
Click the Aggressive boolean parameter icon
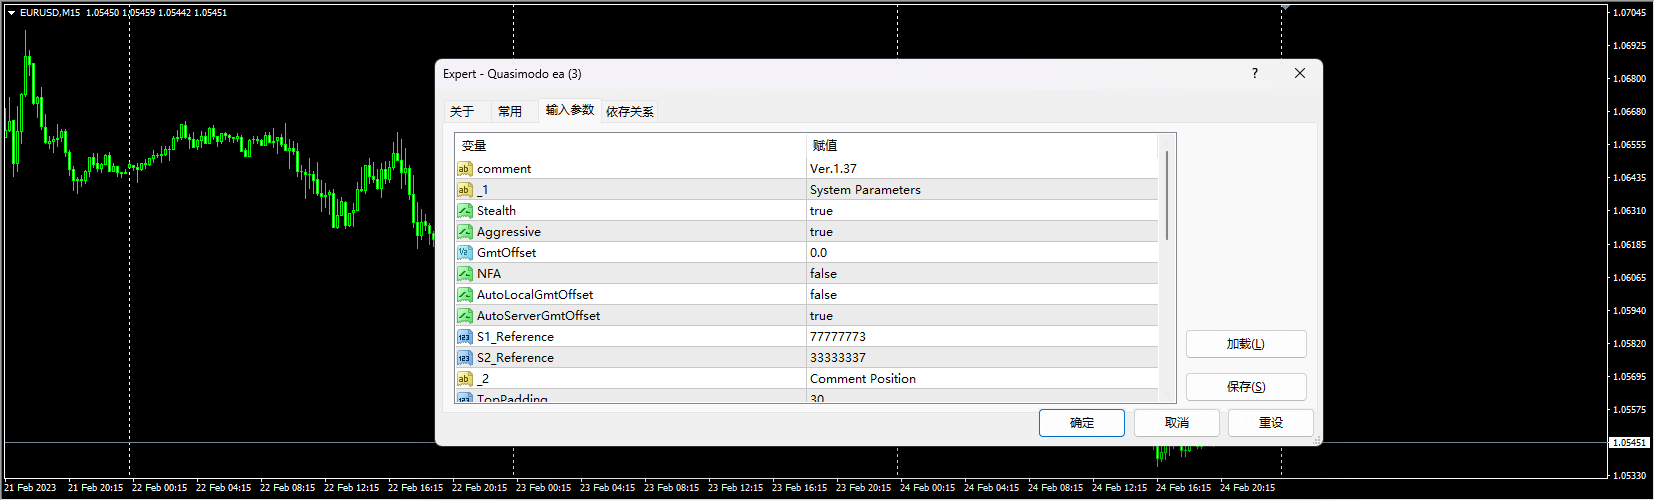(465, 232)
